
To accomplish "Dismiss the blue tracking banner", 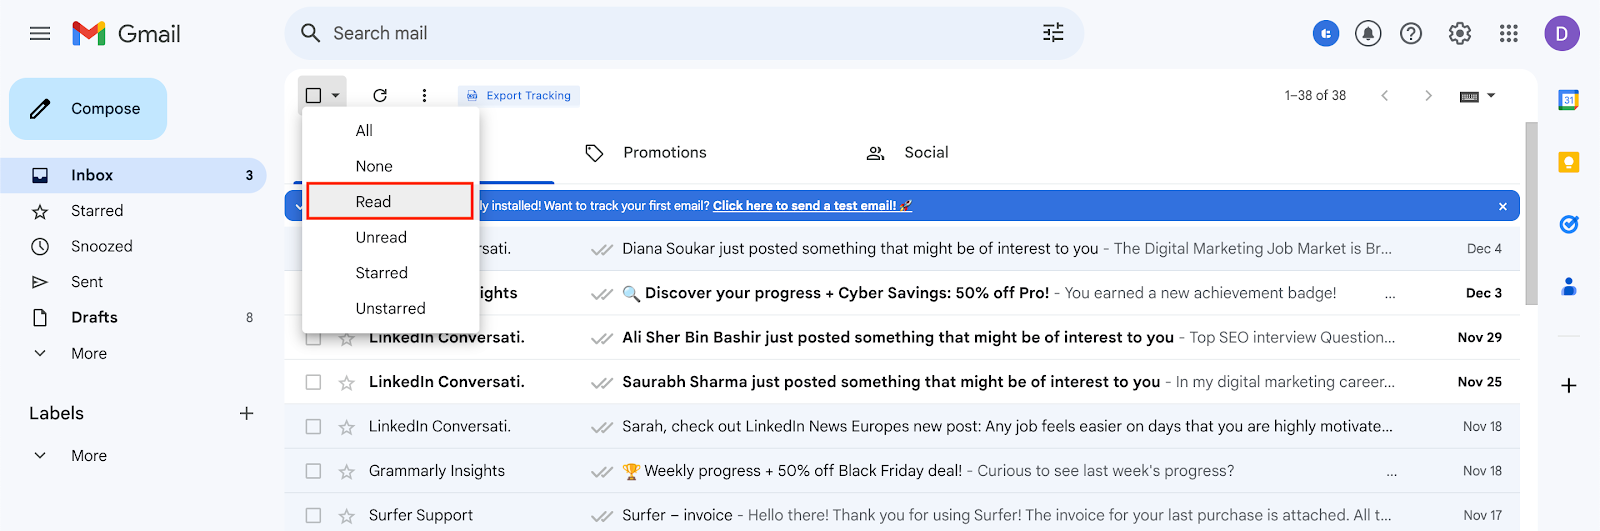I will [x=1503, y=206].
